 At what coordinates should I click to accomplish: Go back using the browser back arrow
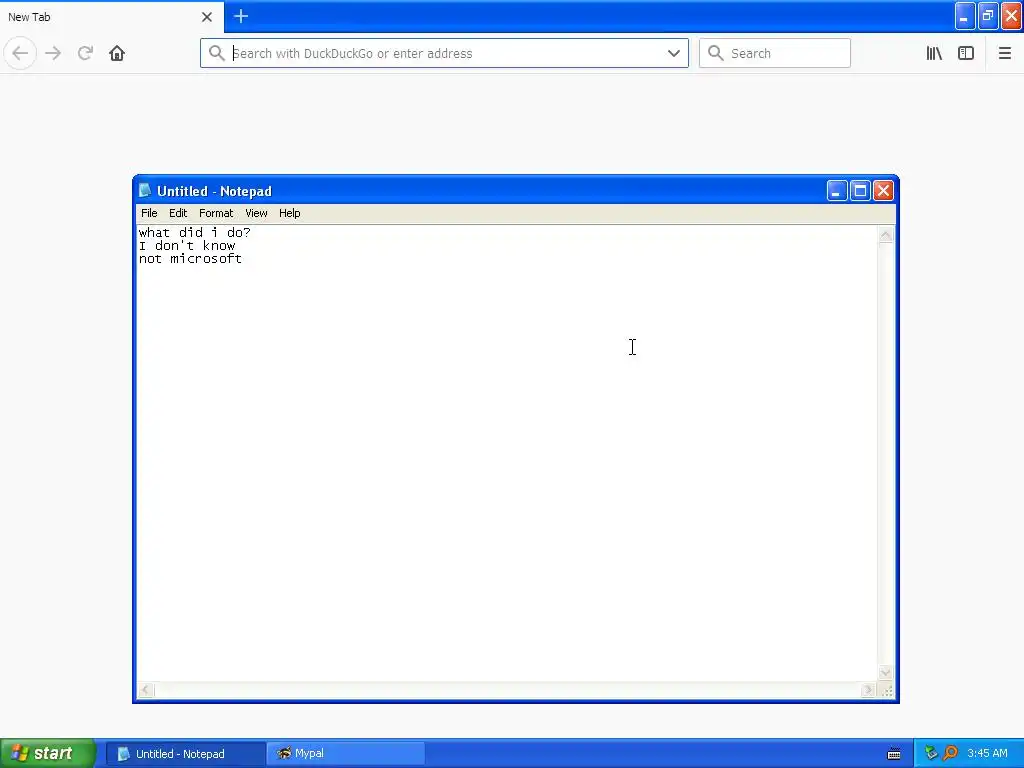(x=20, y=53)
